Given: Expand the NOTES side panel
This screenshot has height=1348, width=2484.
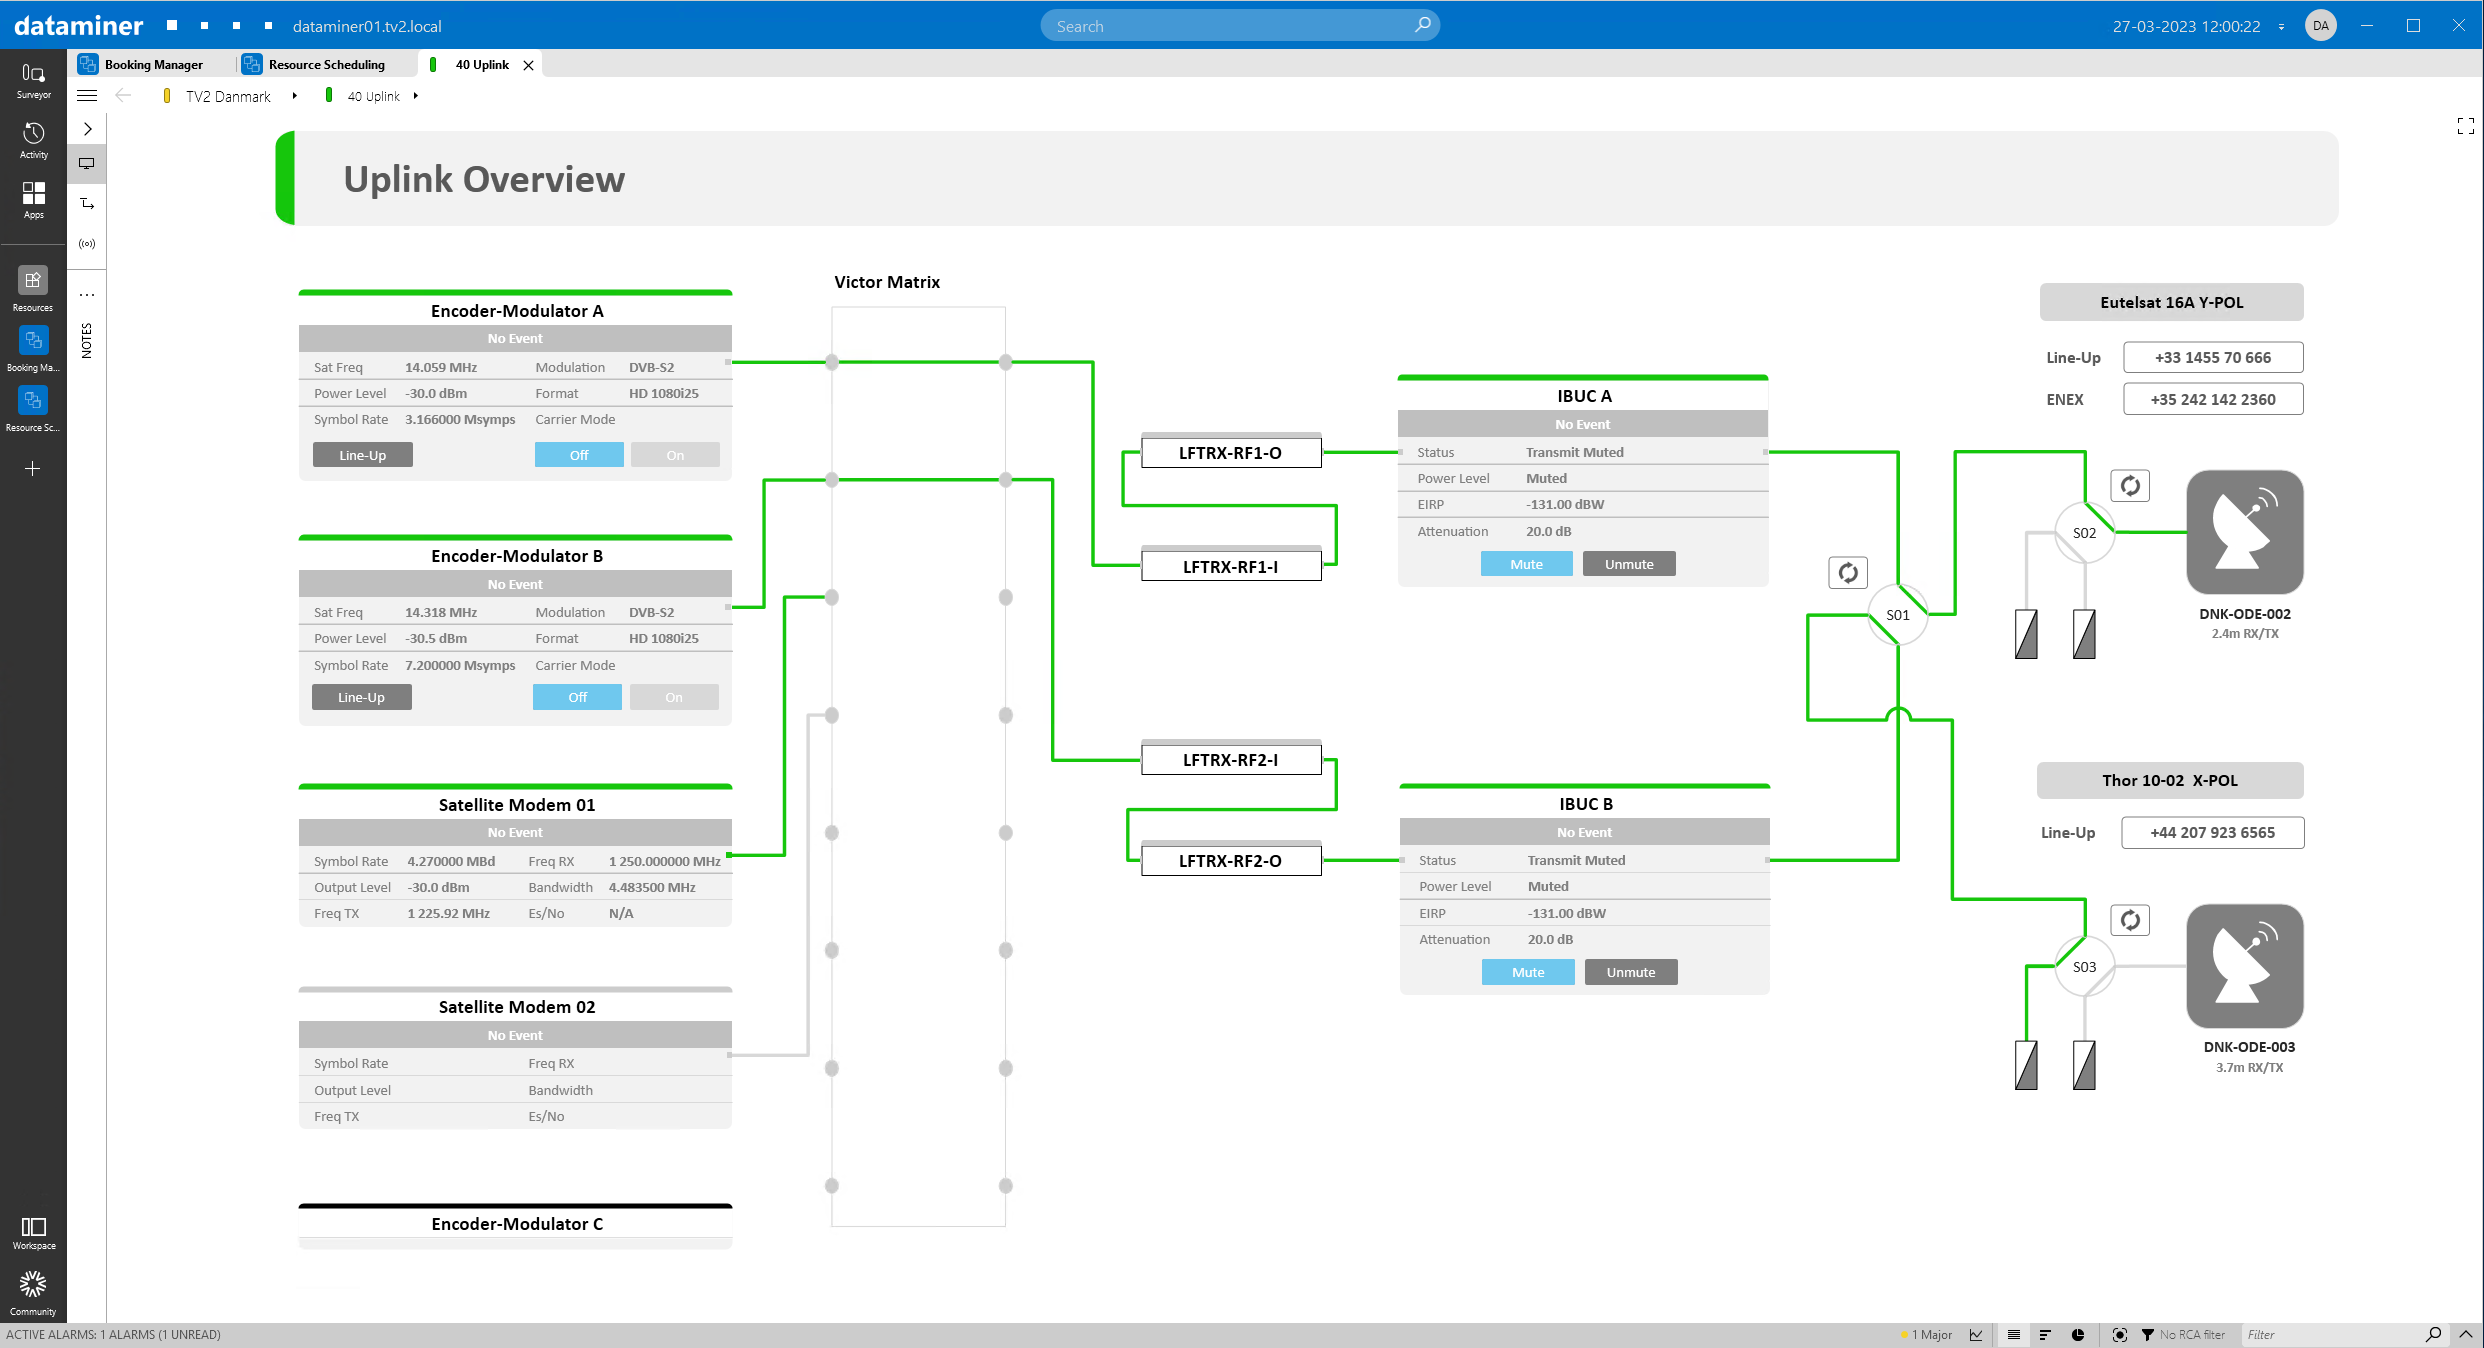Looking at the screenshot, I should click(87, 341).
